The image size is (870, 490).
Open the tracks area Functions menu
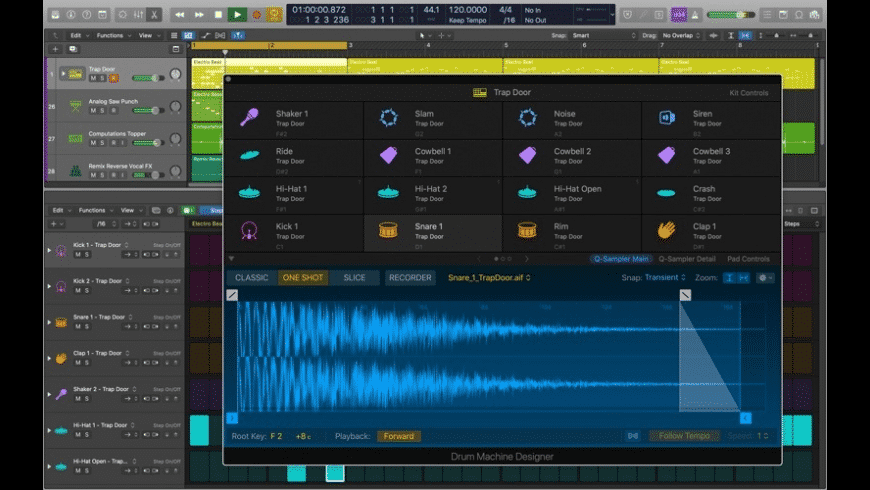pos(114,36)
